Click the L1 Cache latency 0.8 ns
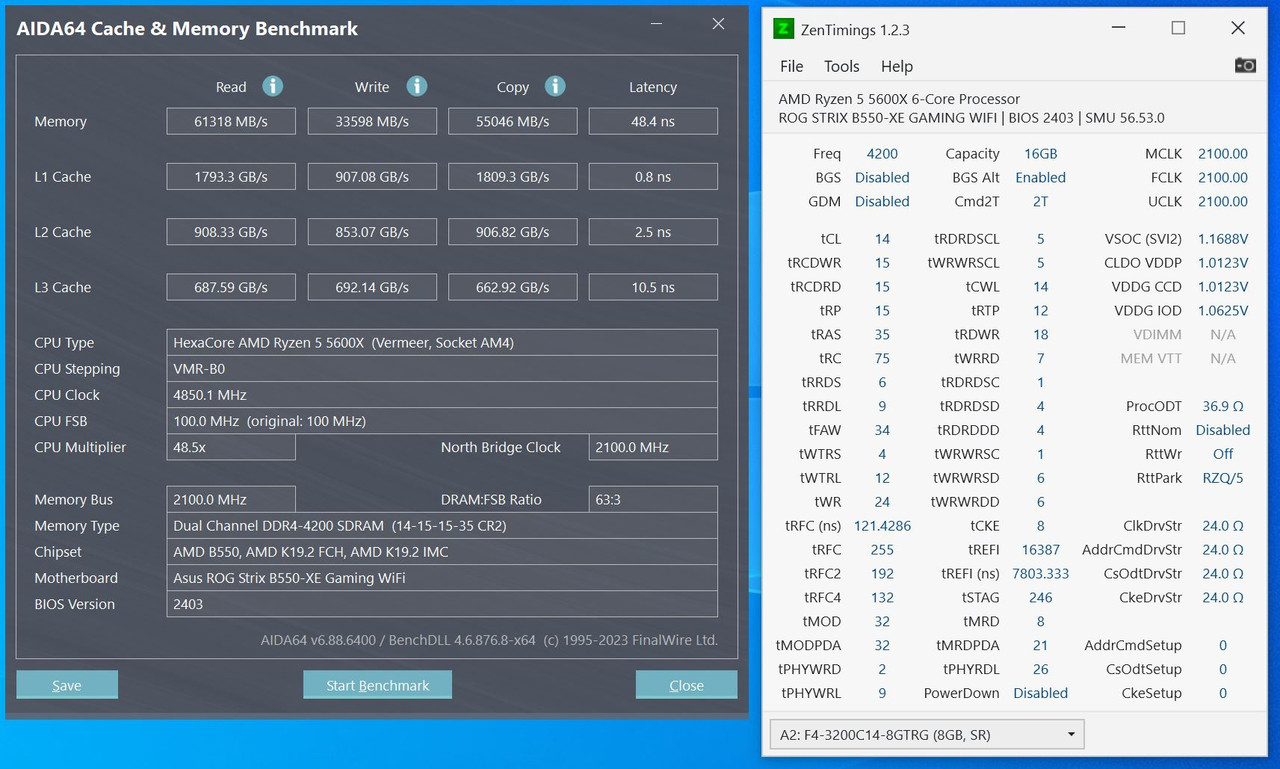This screenshot has width=1280, height=769. (653, 177)
